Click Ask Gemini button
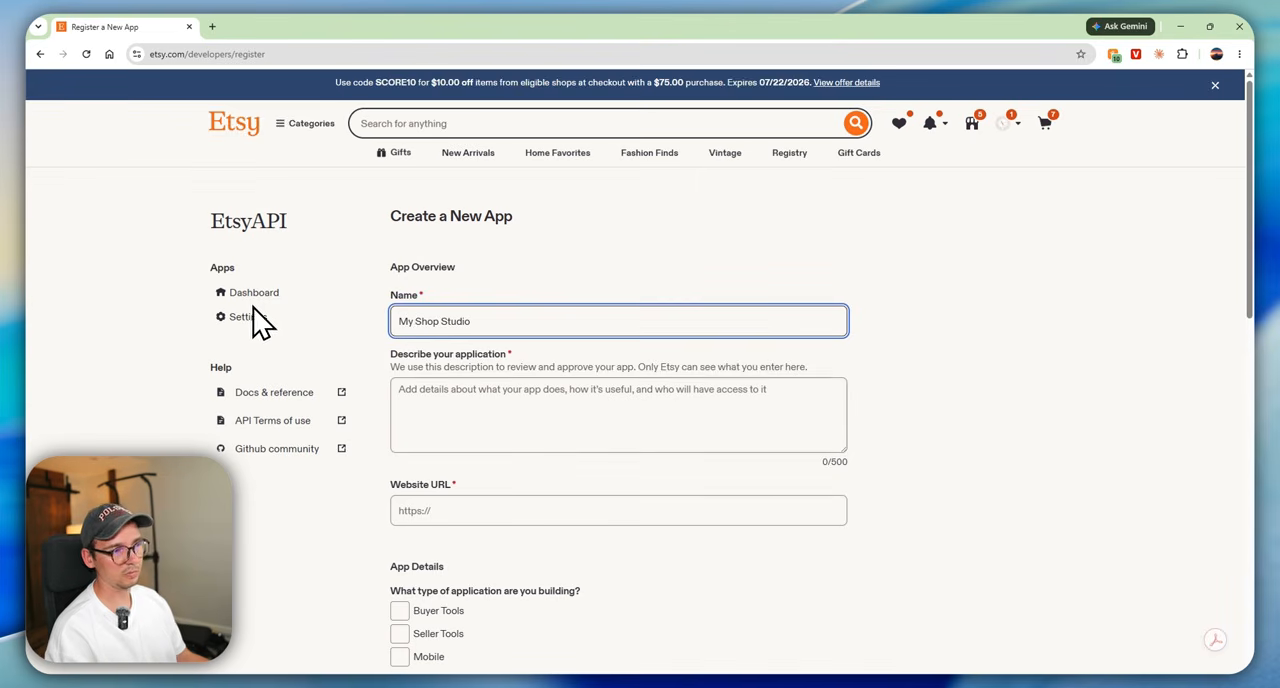The width and height of the screenshot is (1280, 688). tap(1120, 26)
